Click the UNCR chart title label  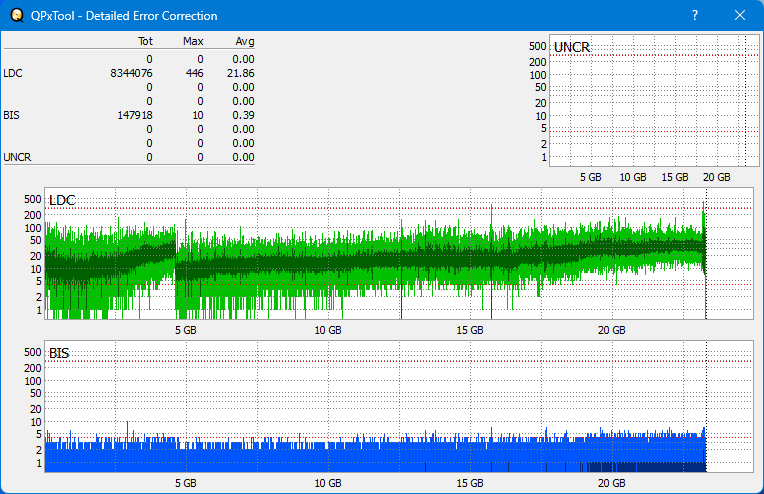pyautogui.click(x=571, y=47)
